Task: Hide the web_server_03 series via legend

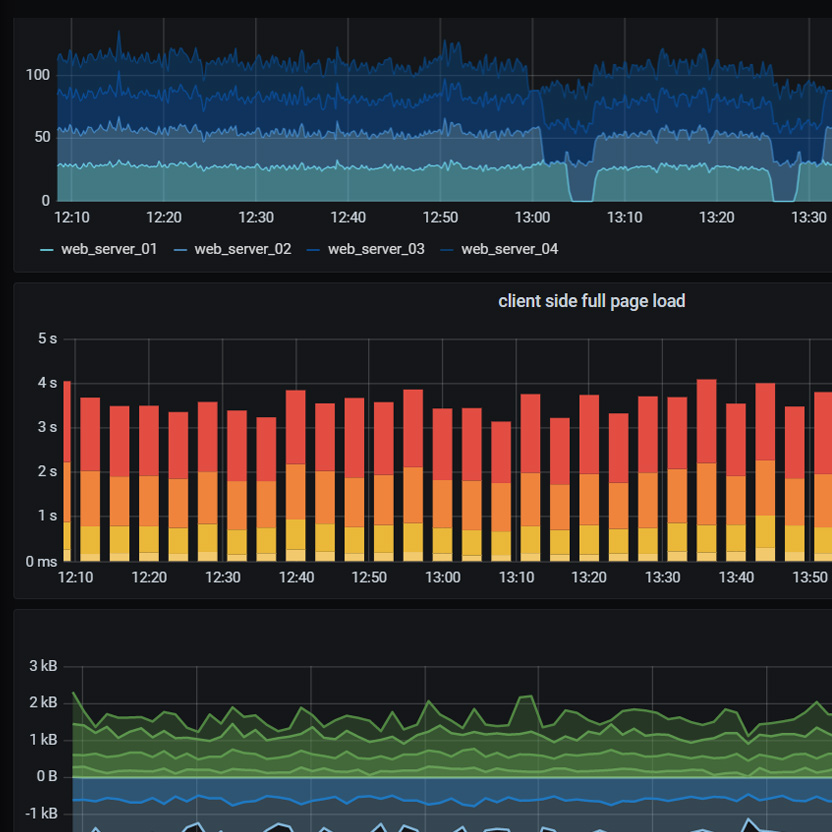Action: click(376, 249)
